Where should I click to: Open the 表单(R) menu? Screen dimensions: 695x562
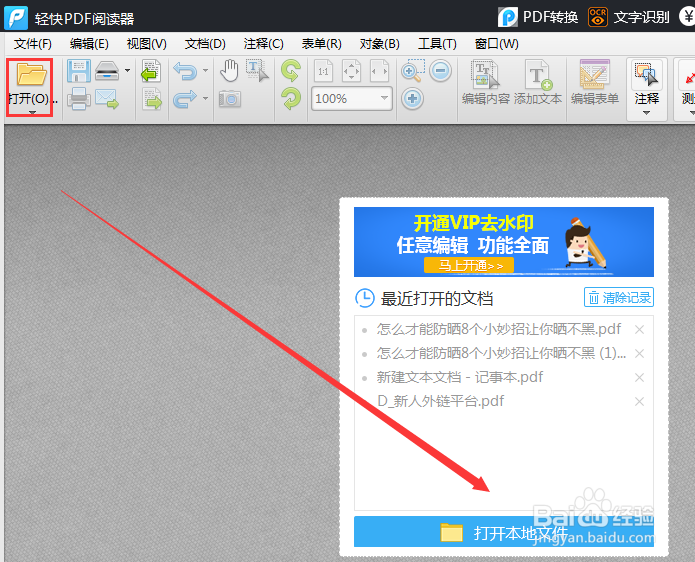322,44
